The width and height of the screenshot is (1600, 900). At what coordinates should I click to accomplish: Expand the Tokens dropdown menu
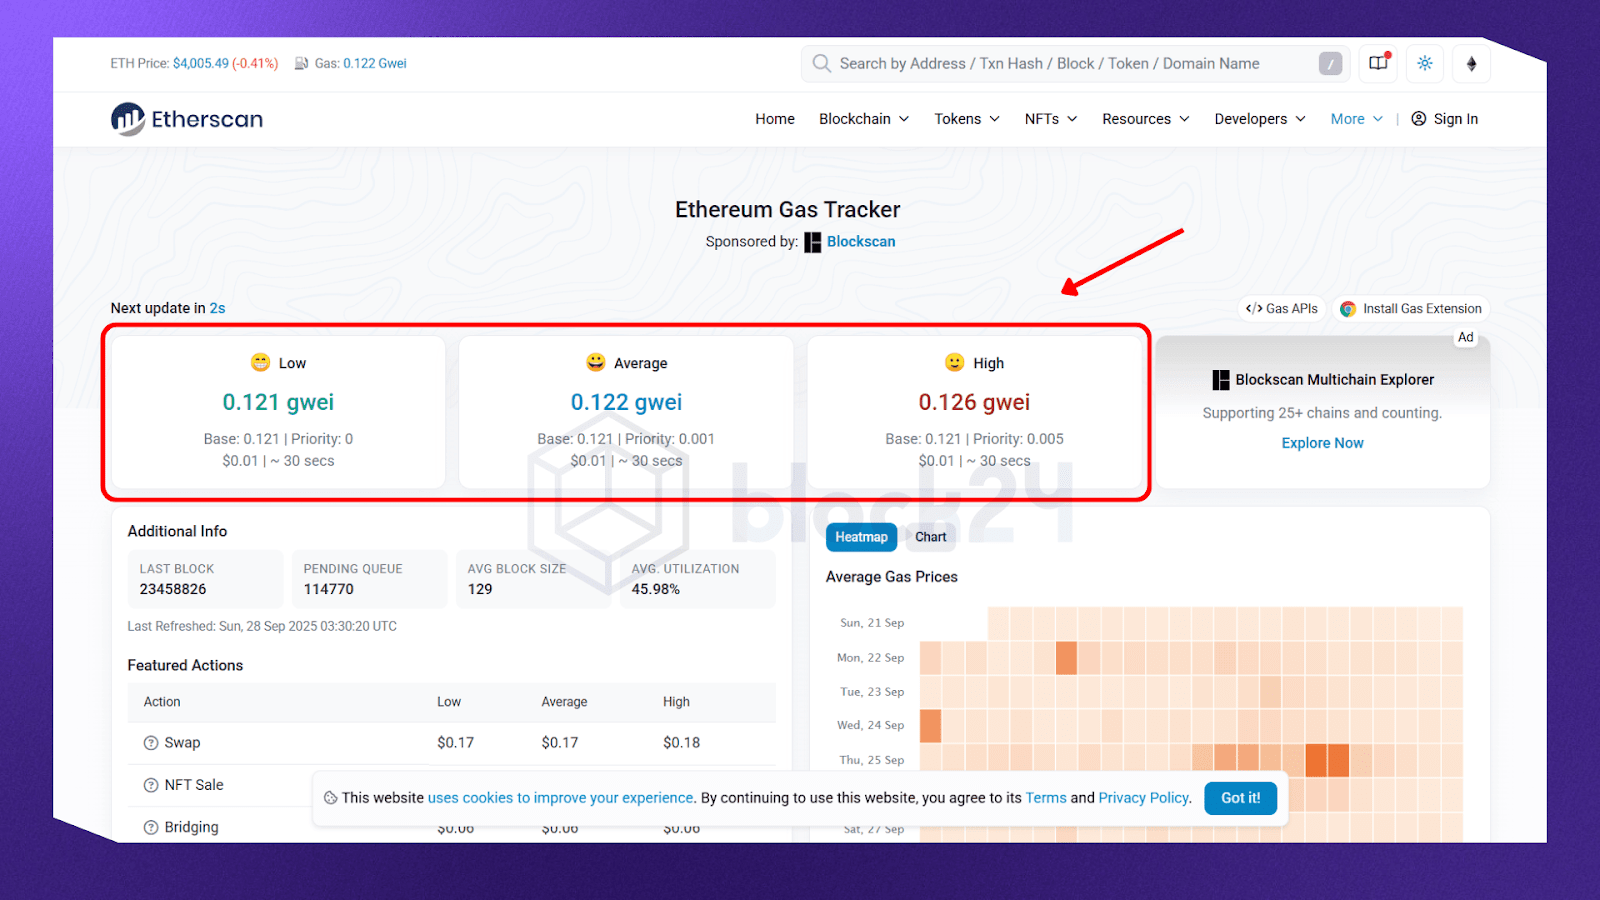click(966, 119)
